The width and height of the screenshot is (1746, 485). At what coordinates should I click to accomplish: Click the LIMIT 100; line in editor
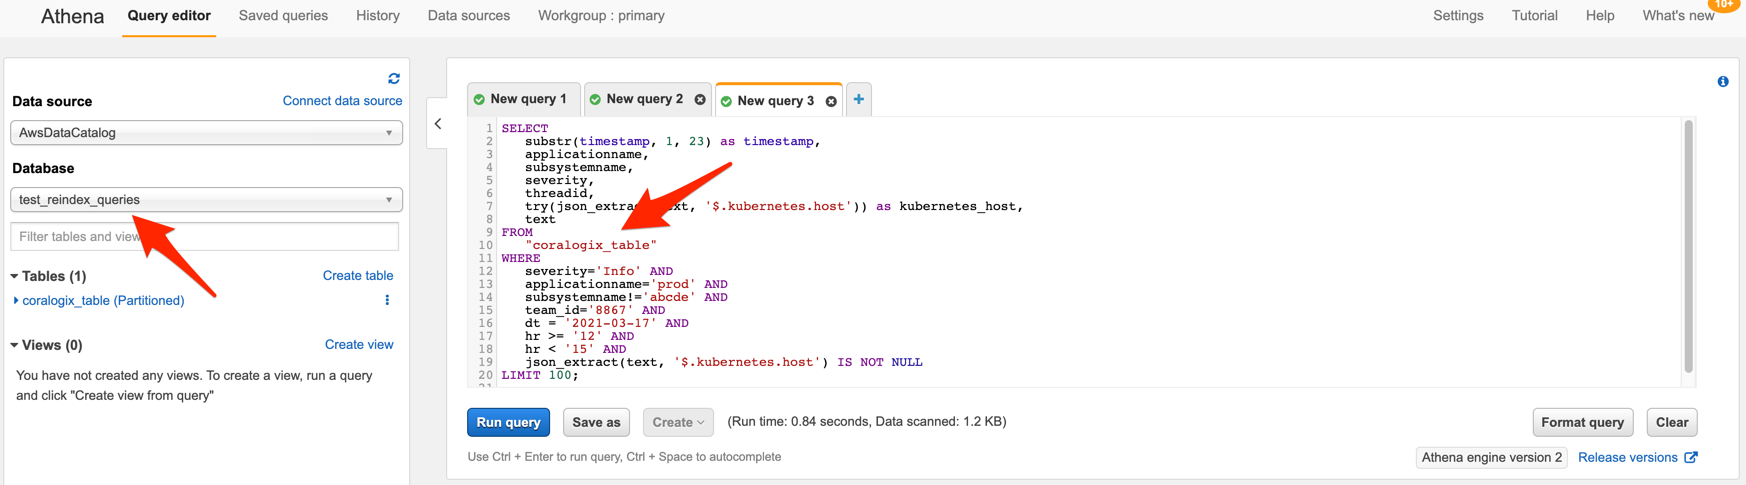tap(540, 375)
